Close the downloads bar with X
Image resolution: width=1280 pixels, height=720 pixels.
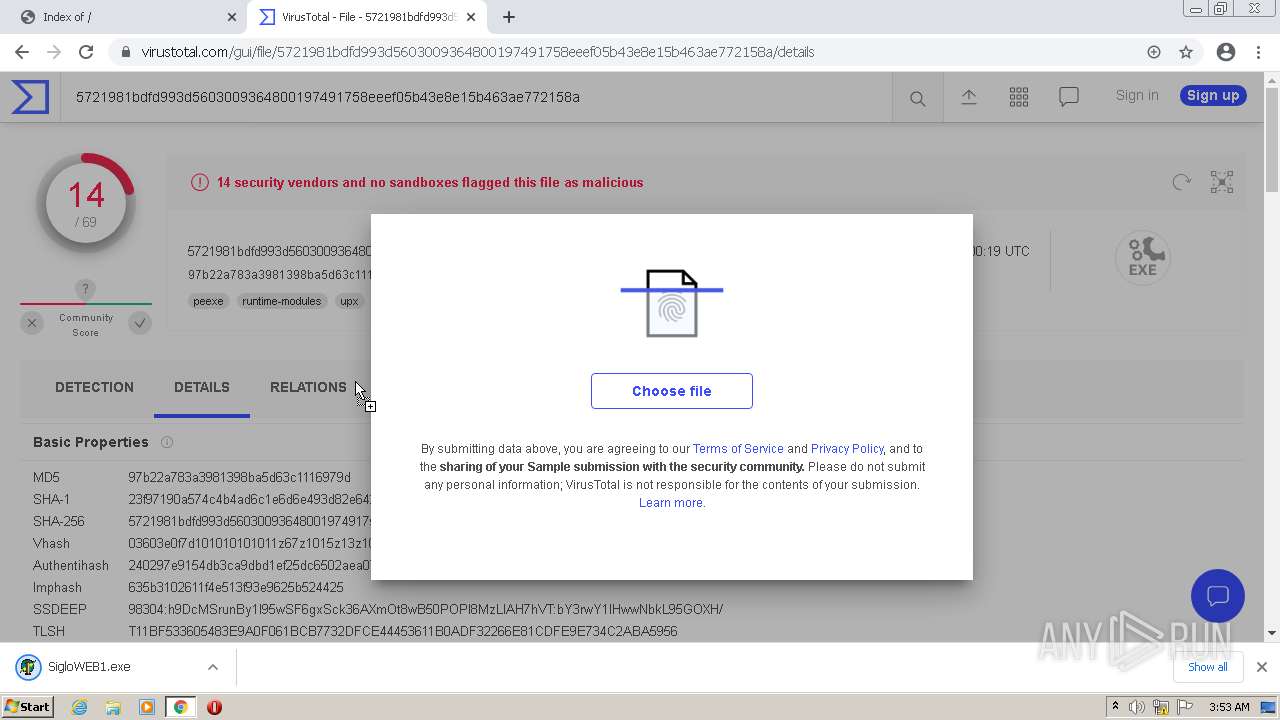click(1262, 667)
